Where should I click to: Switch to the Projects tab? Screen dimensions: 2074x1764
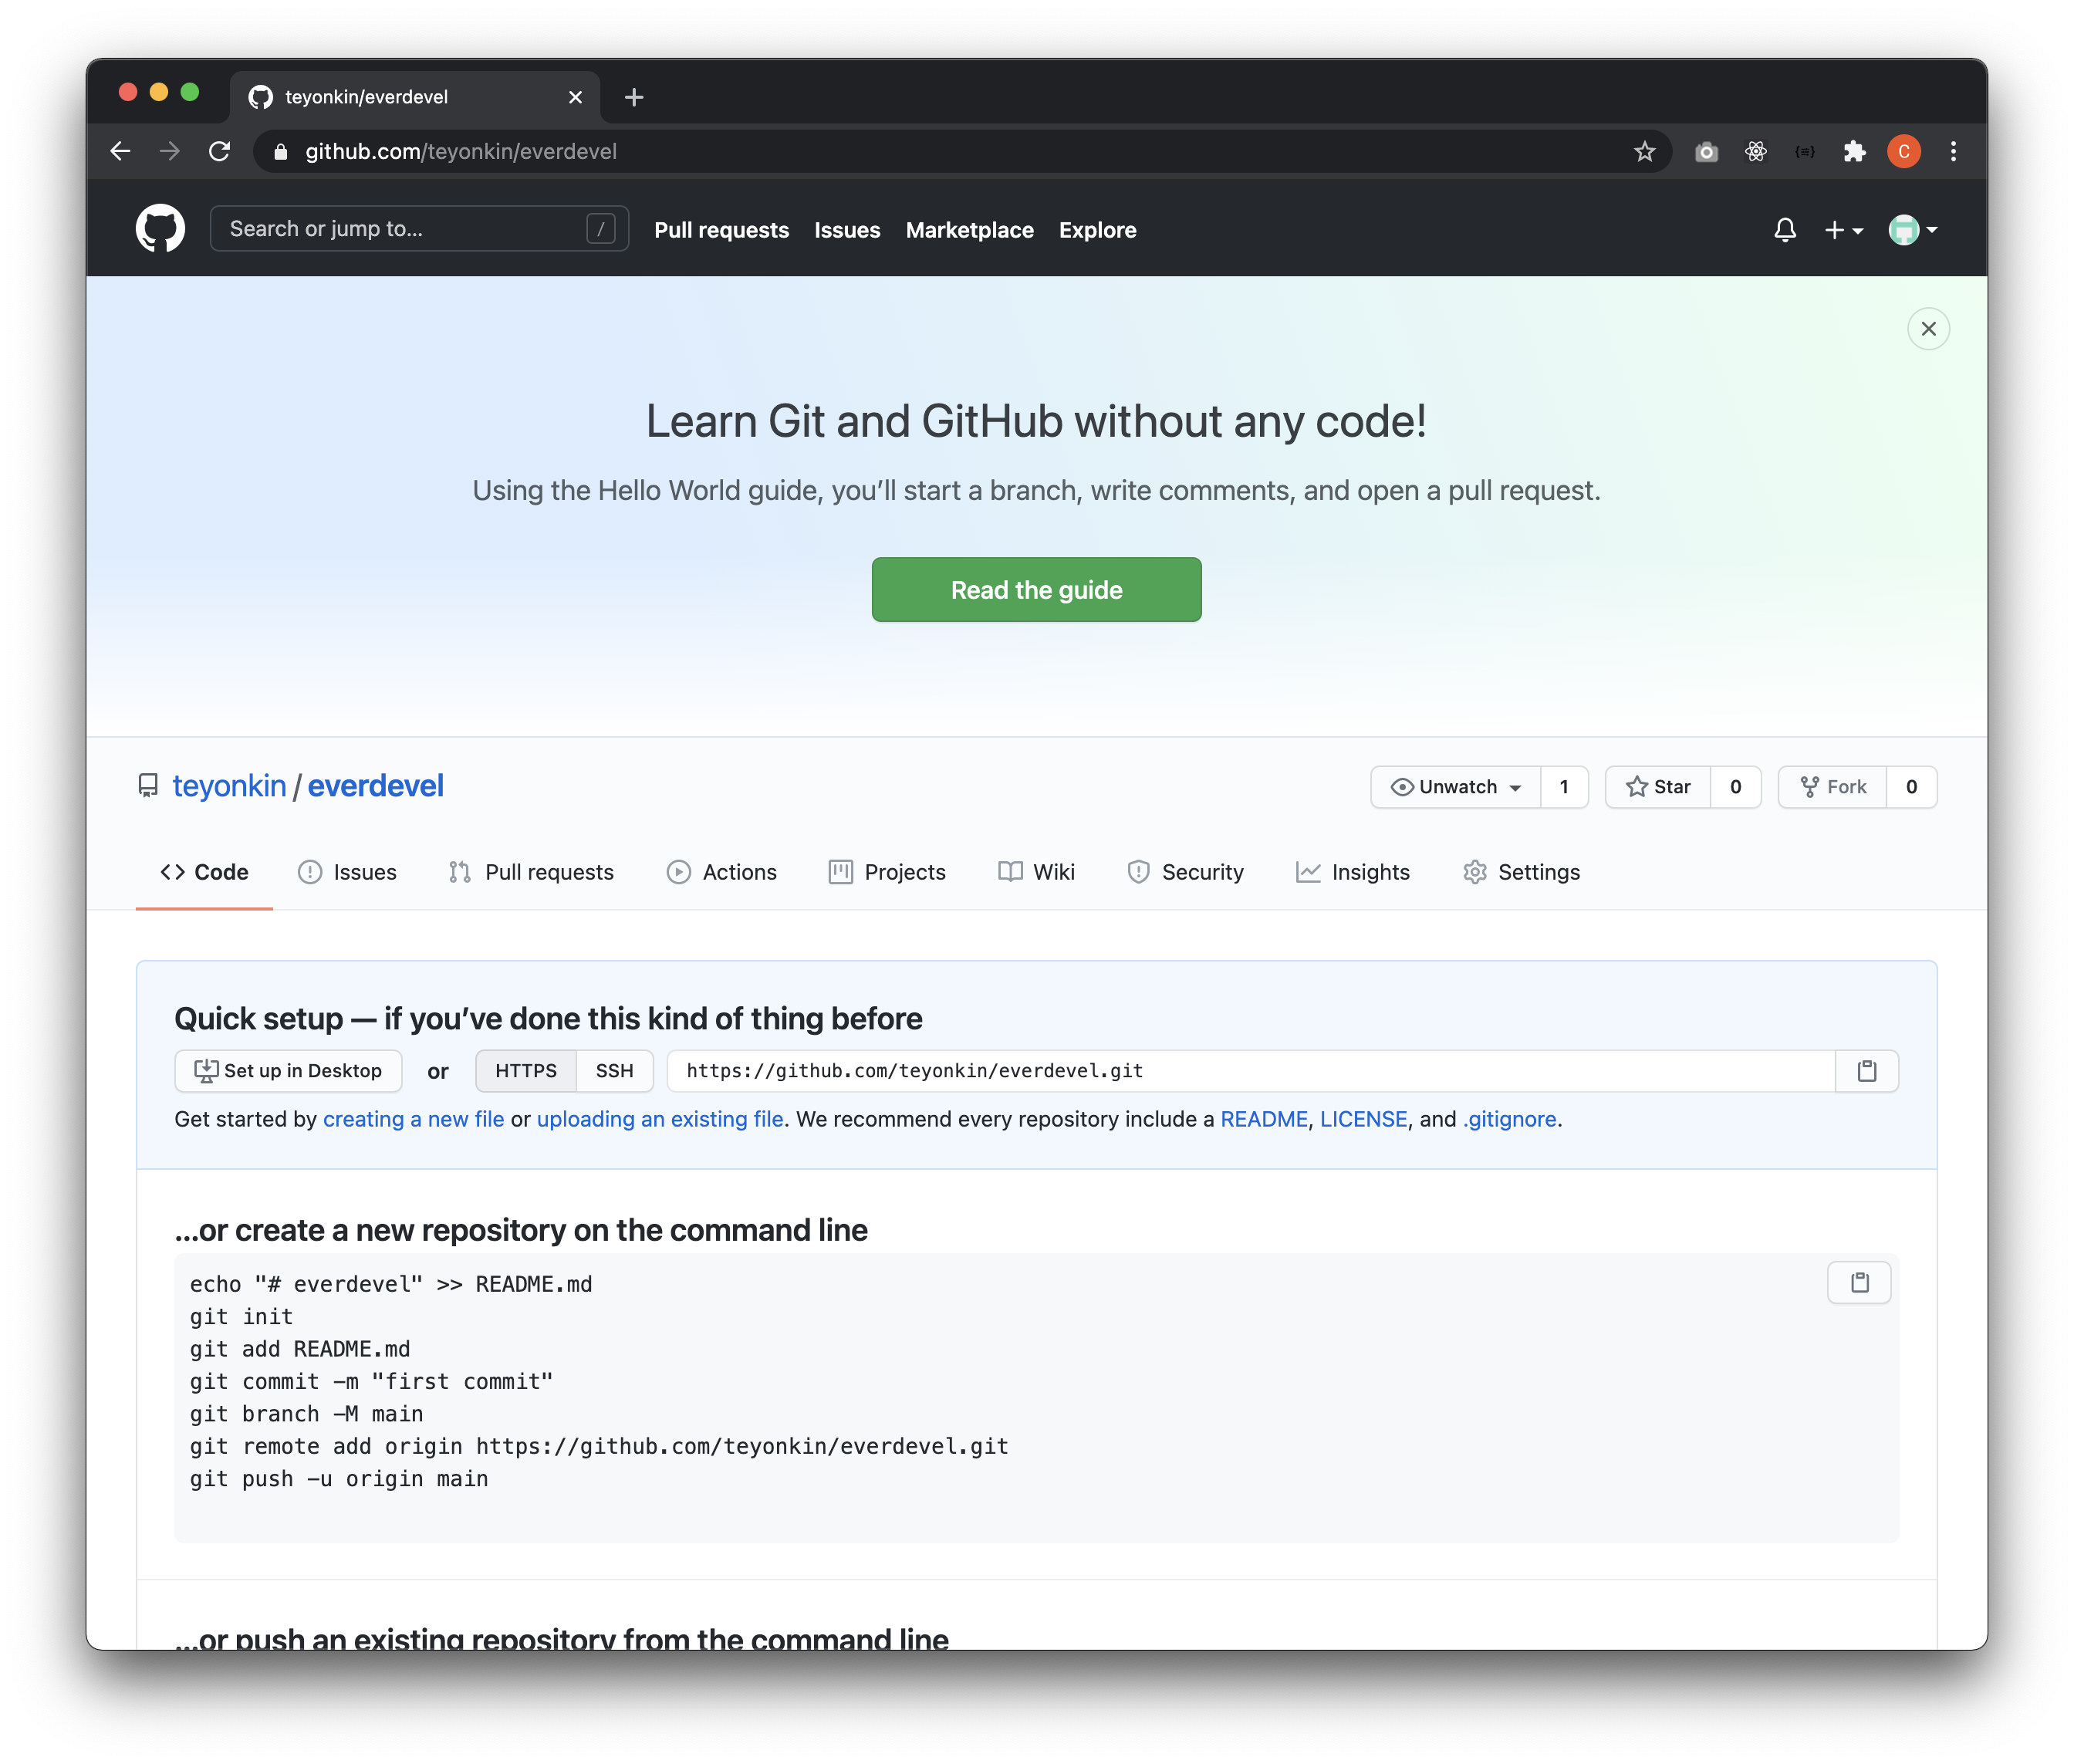pos(887,872)
